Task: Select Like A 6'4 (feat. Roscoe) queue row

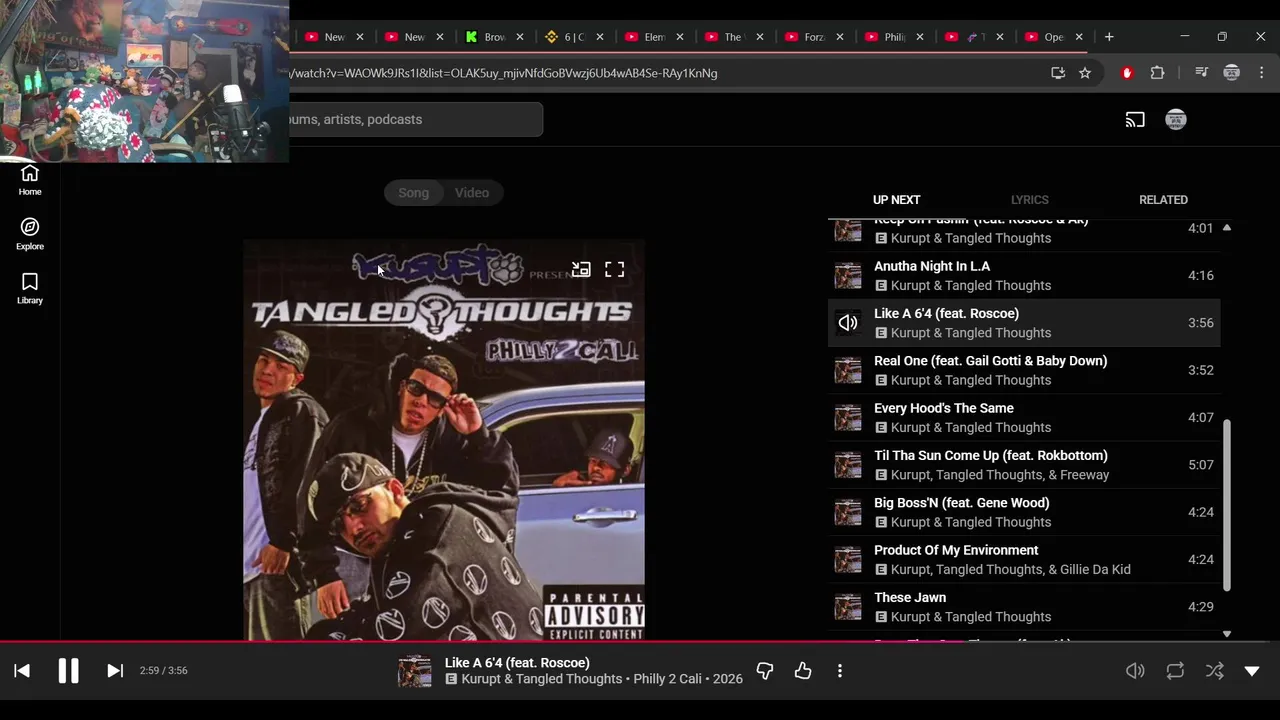Action: pos(1024,323)
